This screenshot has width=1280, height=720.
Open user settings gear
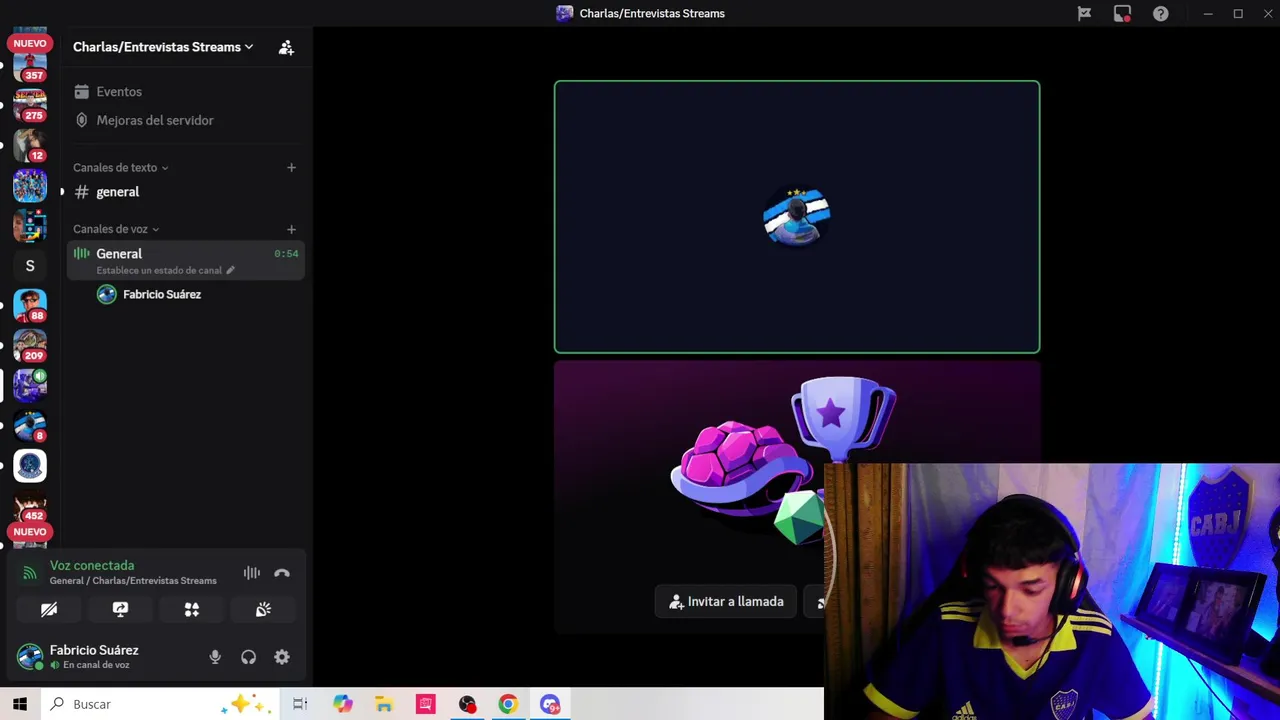282,657
